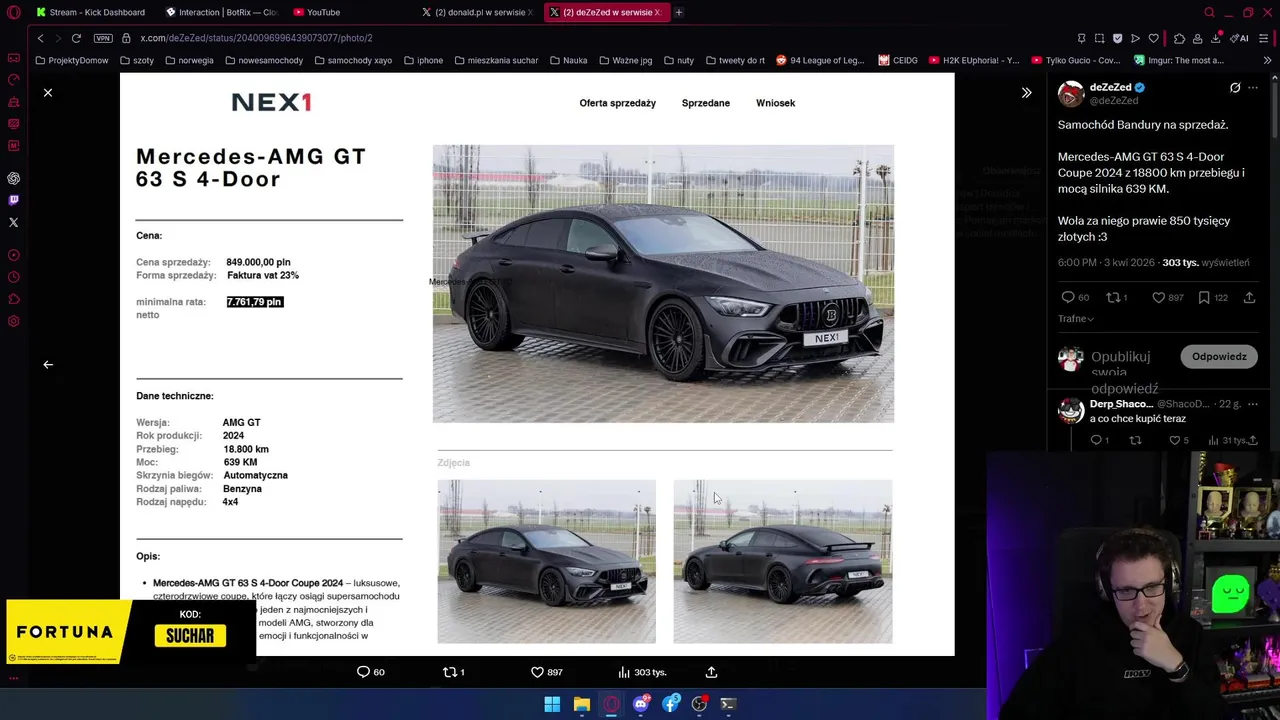Switch to Stream - Kick Dashboard tab
1280x720 pixels.
tap(91, 12)
